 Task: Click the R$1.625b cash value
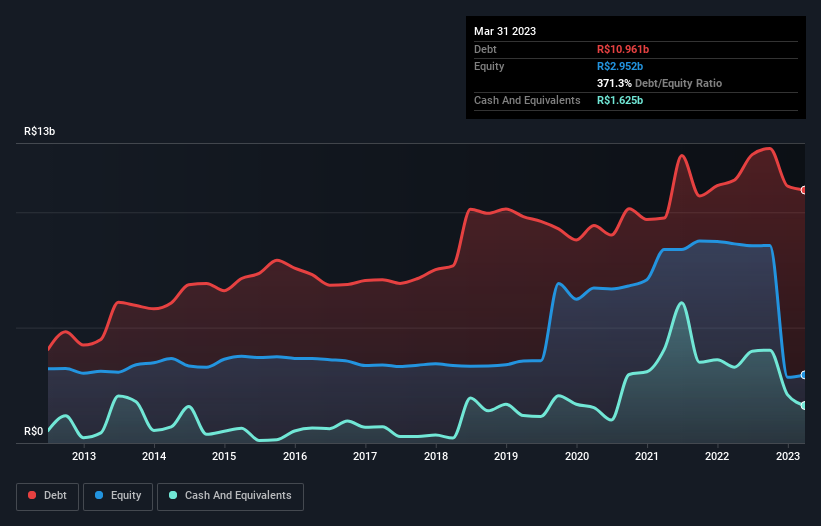pos(620,100)
